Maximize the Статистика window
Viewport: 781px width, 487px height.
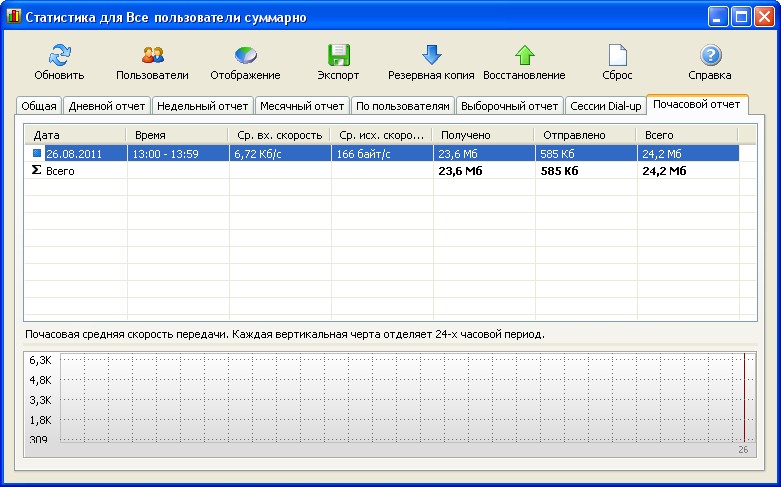pos(741,17)
